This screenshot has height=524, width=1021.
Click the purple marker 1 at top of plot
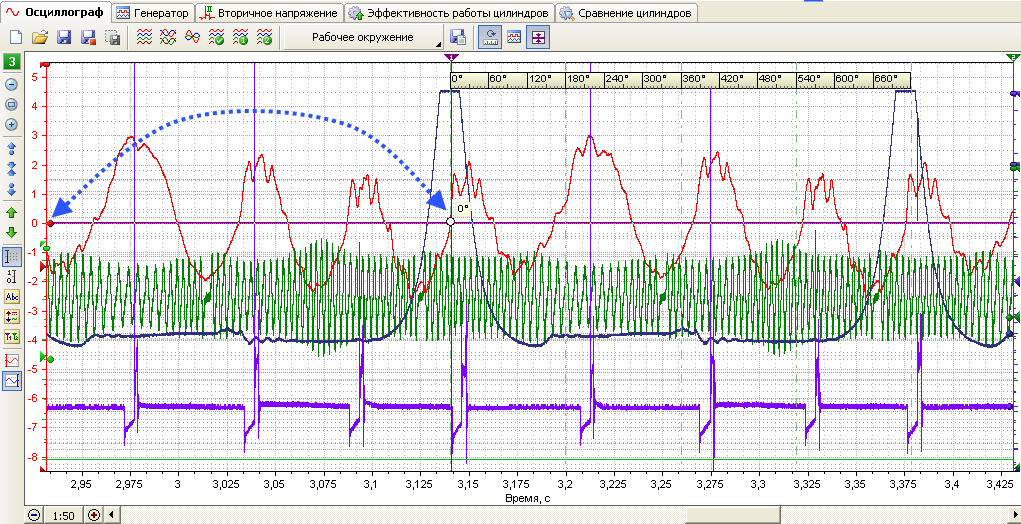click(x=451, y=59)
